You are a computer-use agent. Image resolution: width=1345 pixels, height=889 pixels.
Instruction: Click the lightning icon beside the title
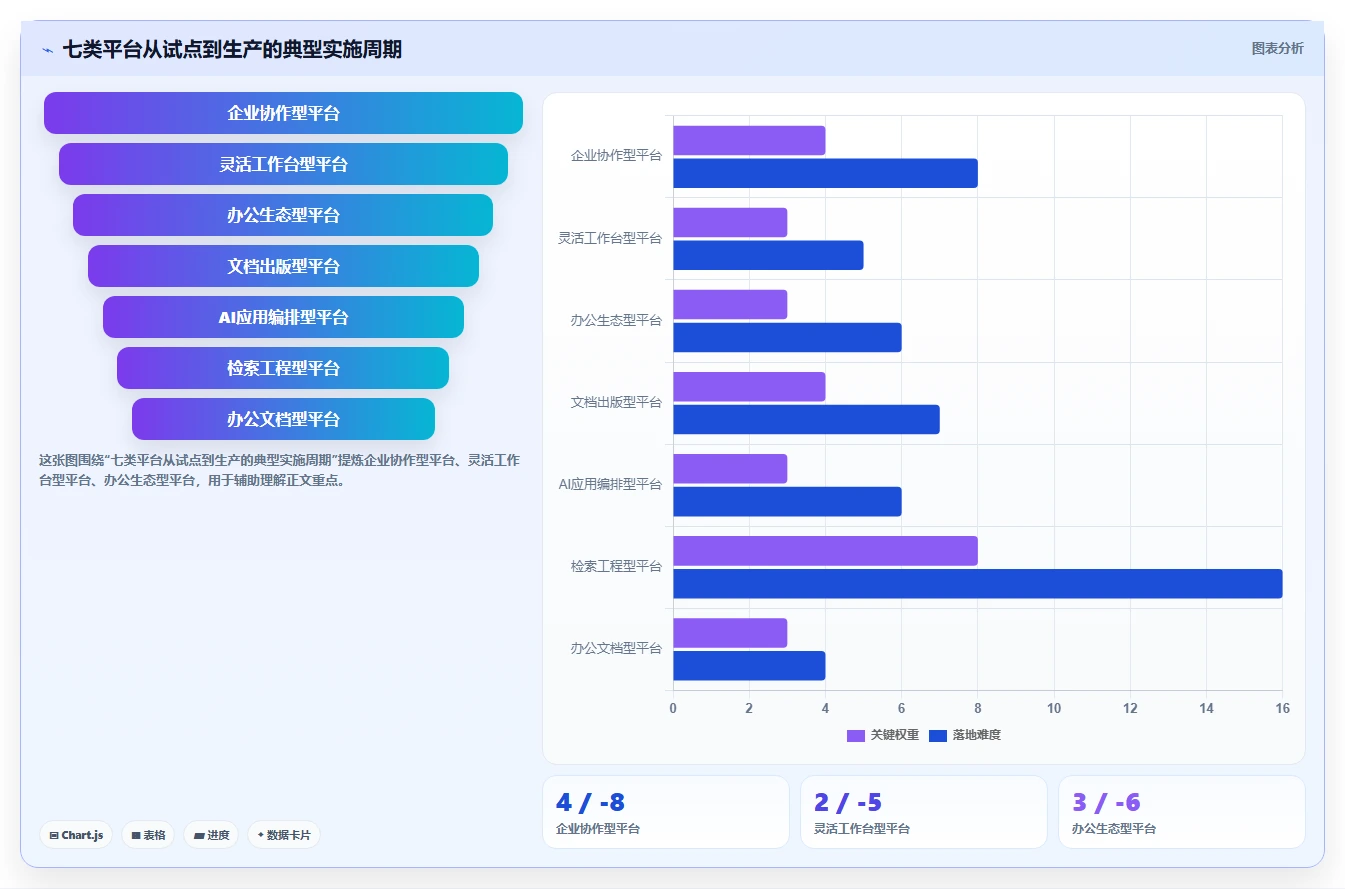point(48,49)
